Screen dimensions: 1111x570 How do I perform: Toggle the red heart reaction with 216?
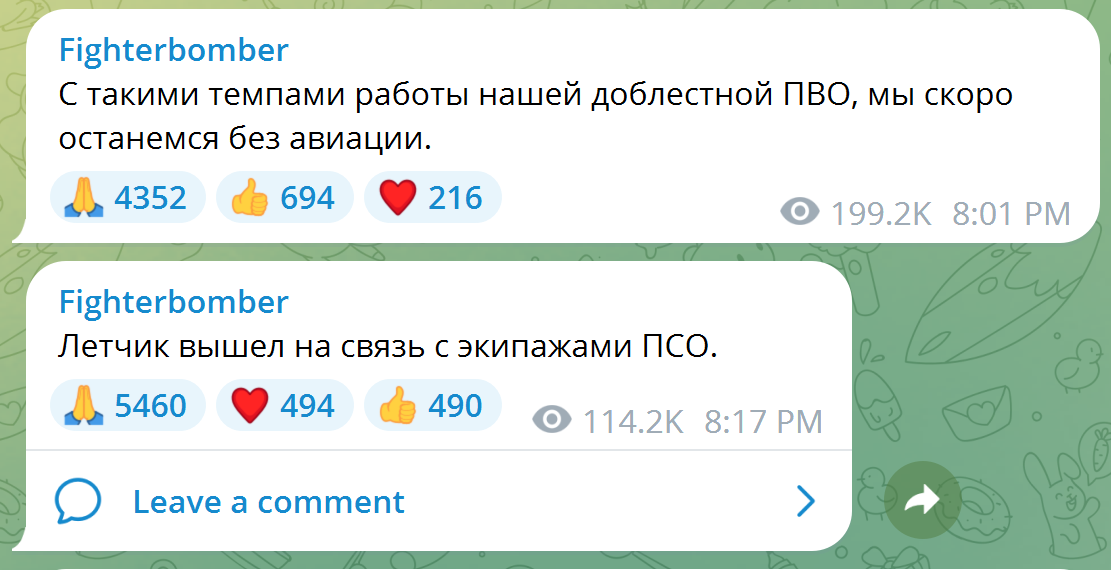[x=432, y=198]
